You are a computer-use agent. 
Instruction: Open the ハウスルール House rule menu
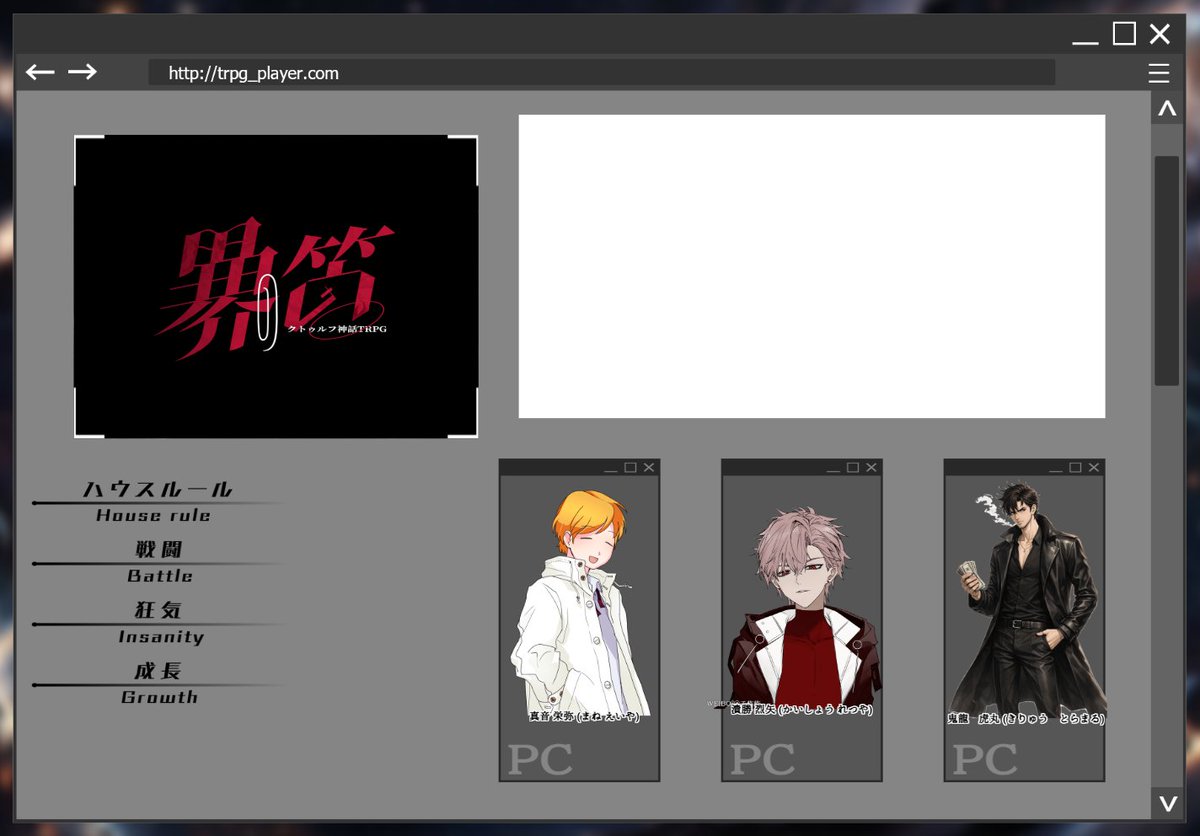click(157, 501)
